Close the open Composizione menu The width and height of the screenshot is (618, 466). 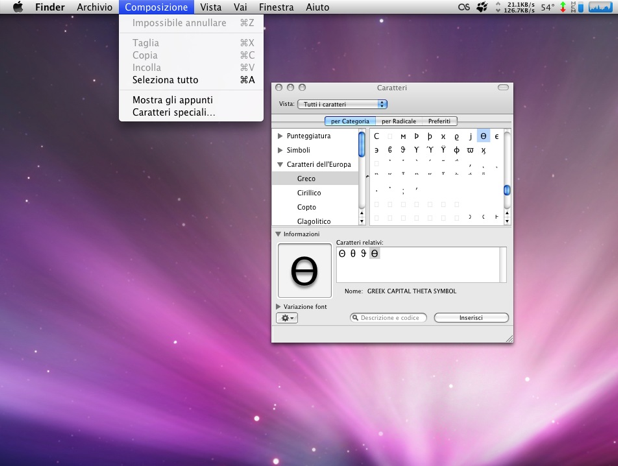pyautogui.click(x=156, y=7)
